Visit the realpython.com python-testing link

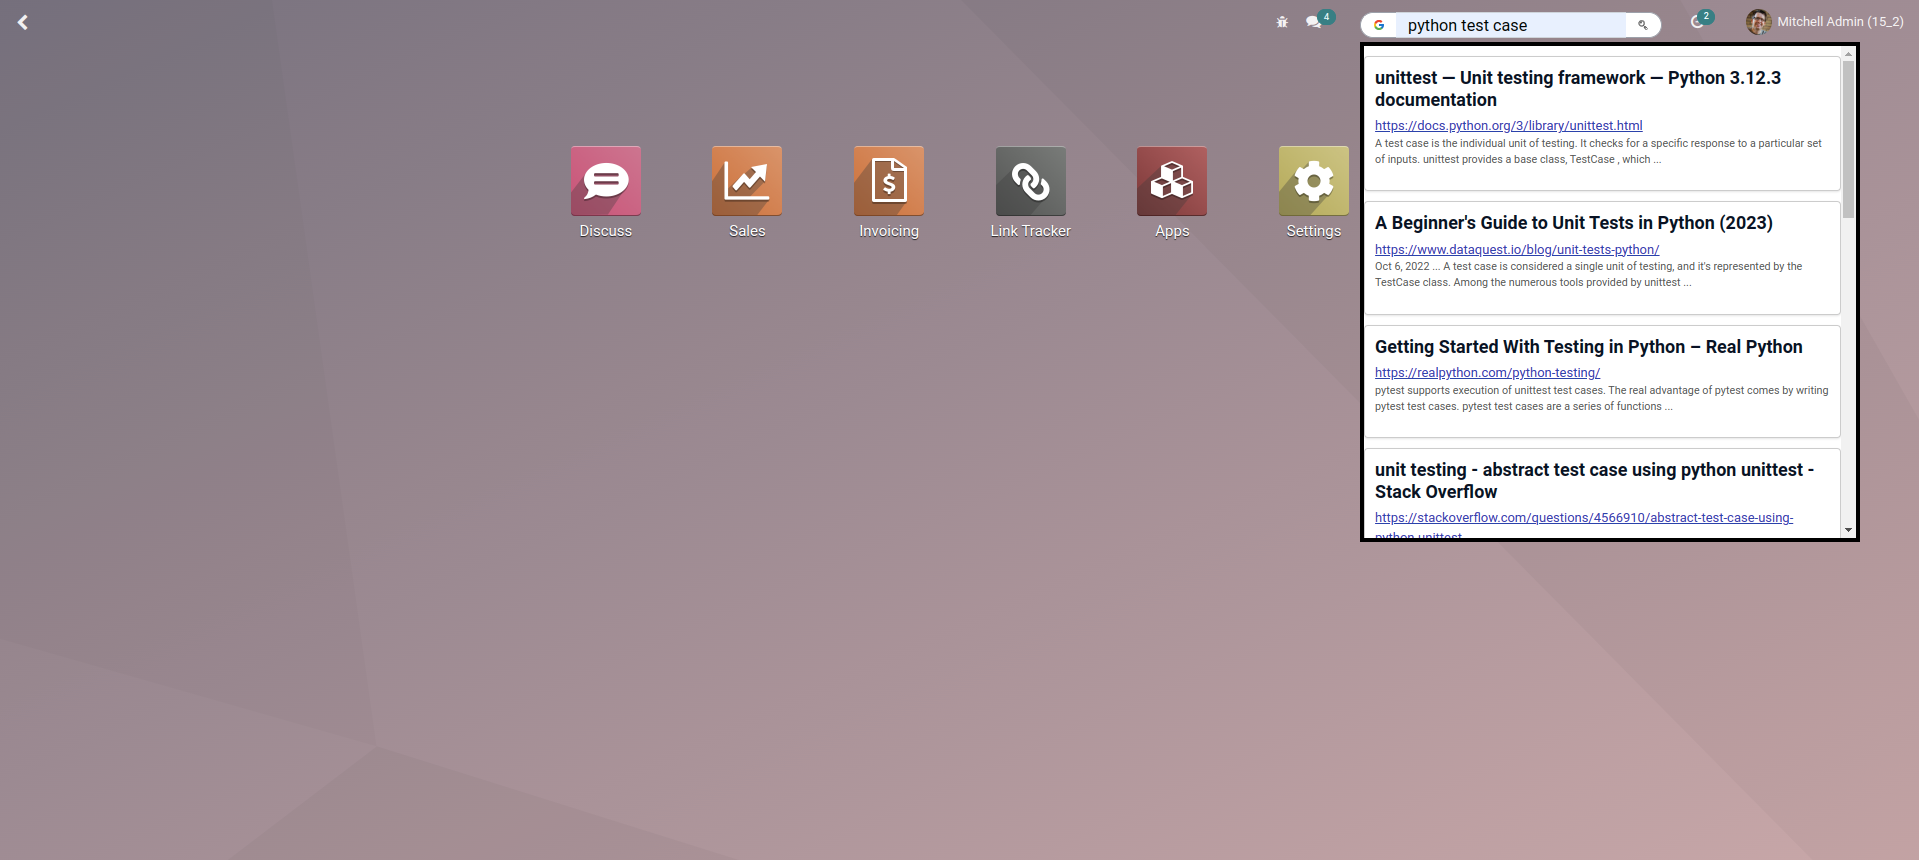click(1487, 373)
